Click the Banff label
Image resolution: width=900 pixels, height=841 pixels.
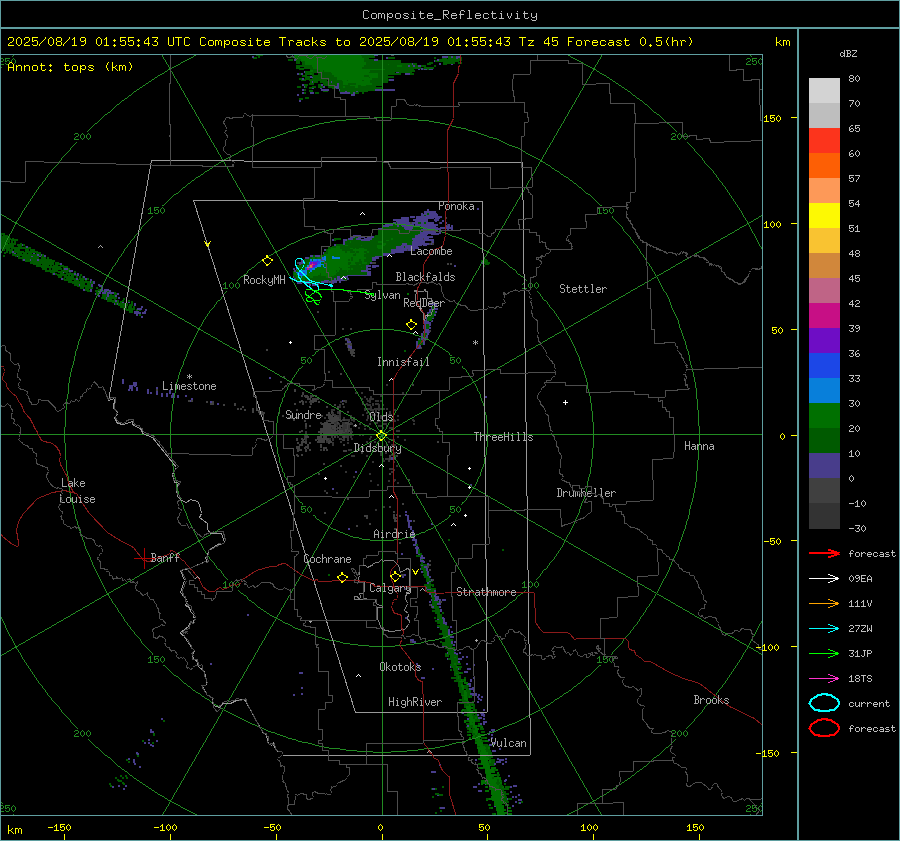[165, 557]
